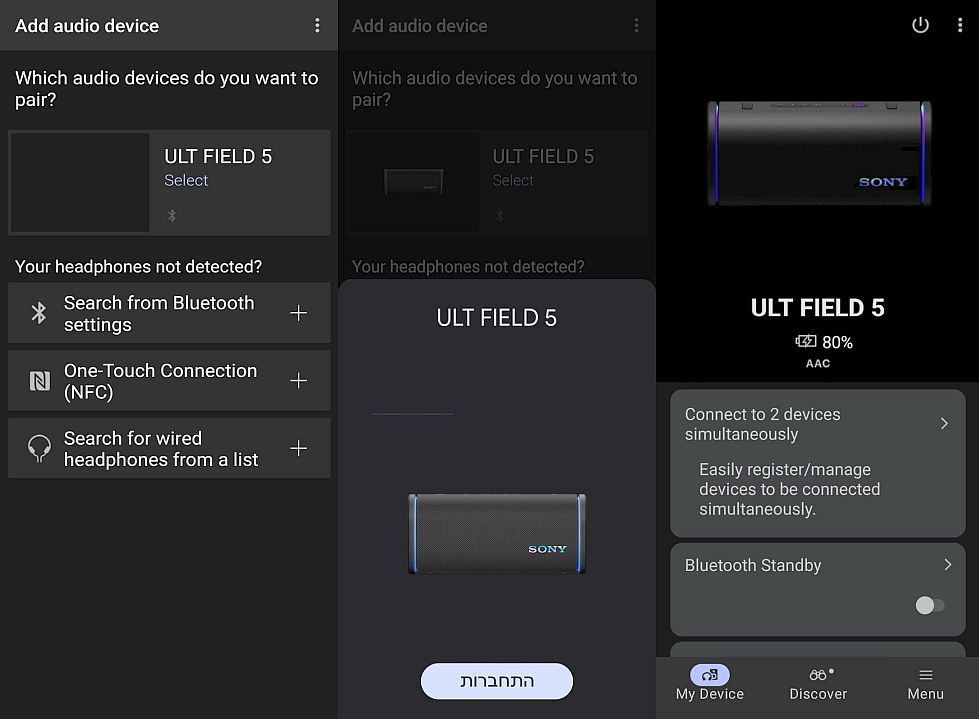Open the Menu tab
979x719 pixels.
tap(925, 683)
